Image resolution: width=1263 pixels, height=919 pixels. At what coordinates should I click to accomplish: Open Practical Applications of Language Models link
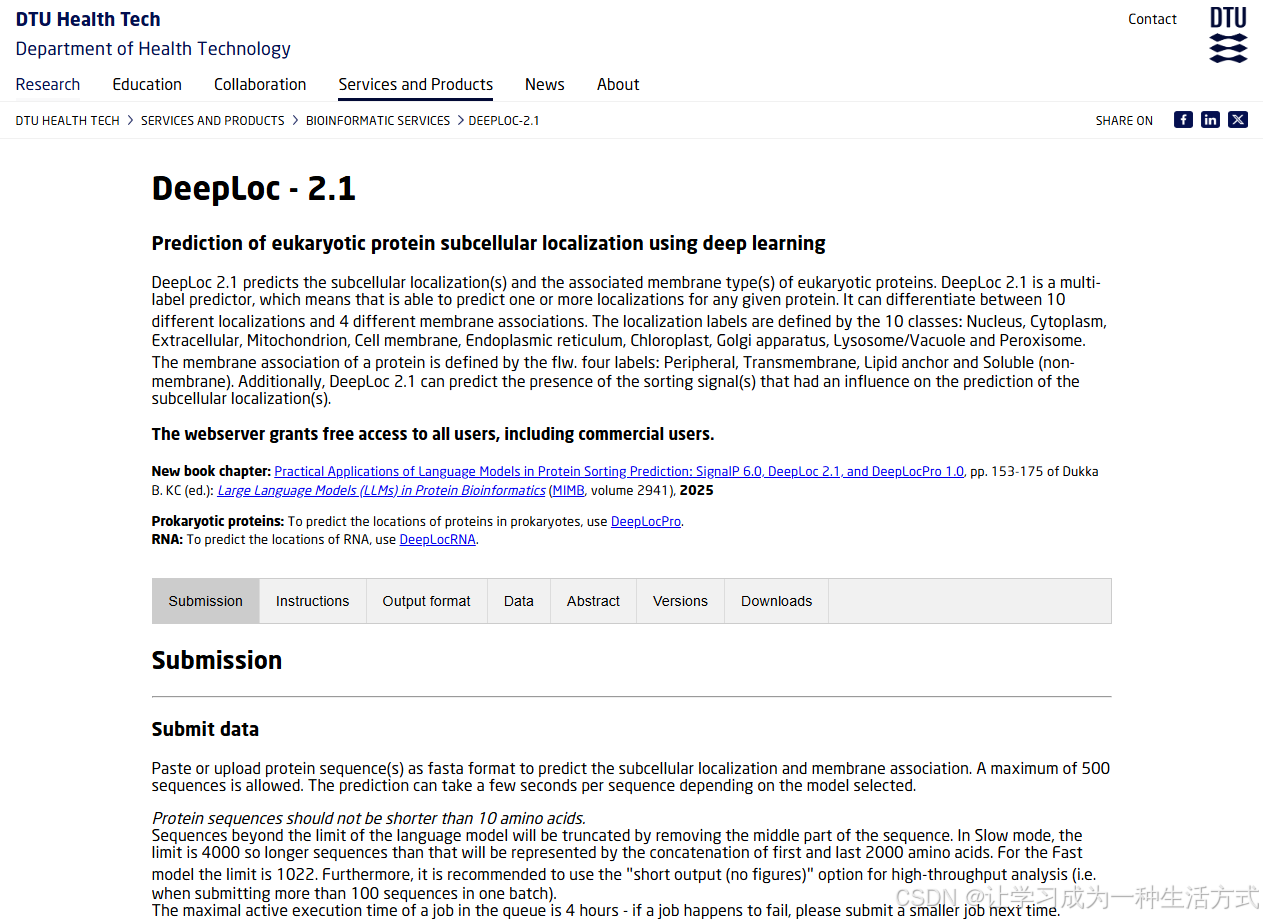point(619,471)
